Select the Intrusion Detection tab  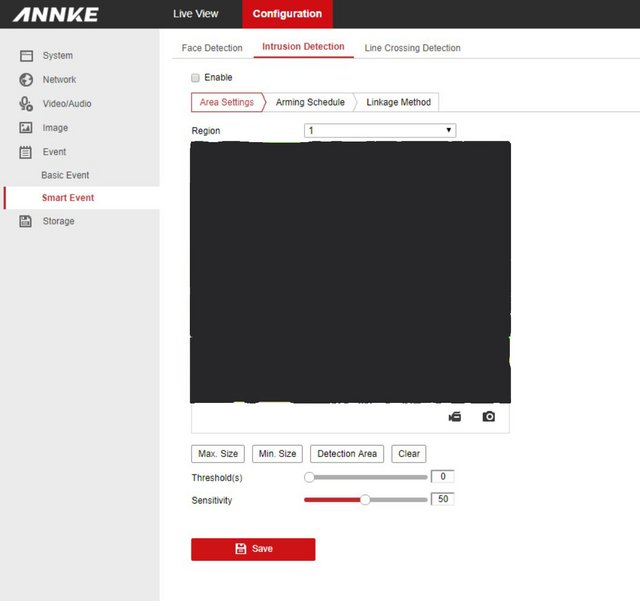pos(303,47)
